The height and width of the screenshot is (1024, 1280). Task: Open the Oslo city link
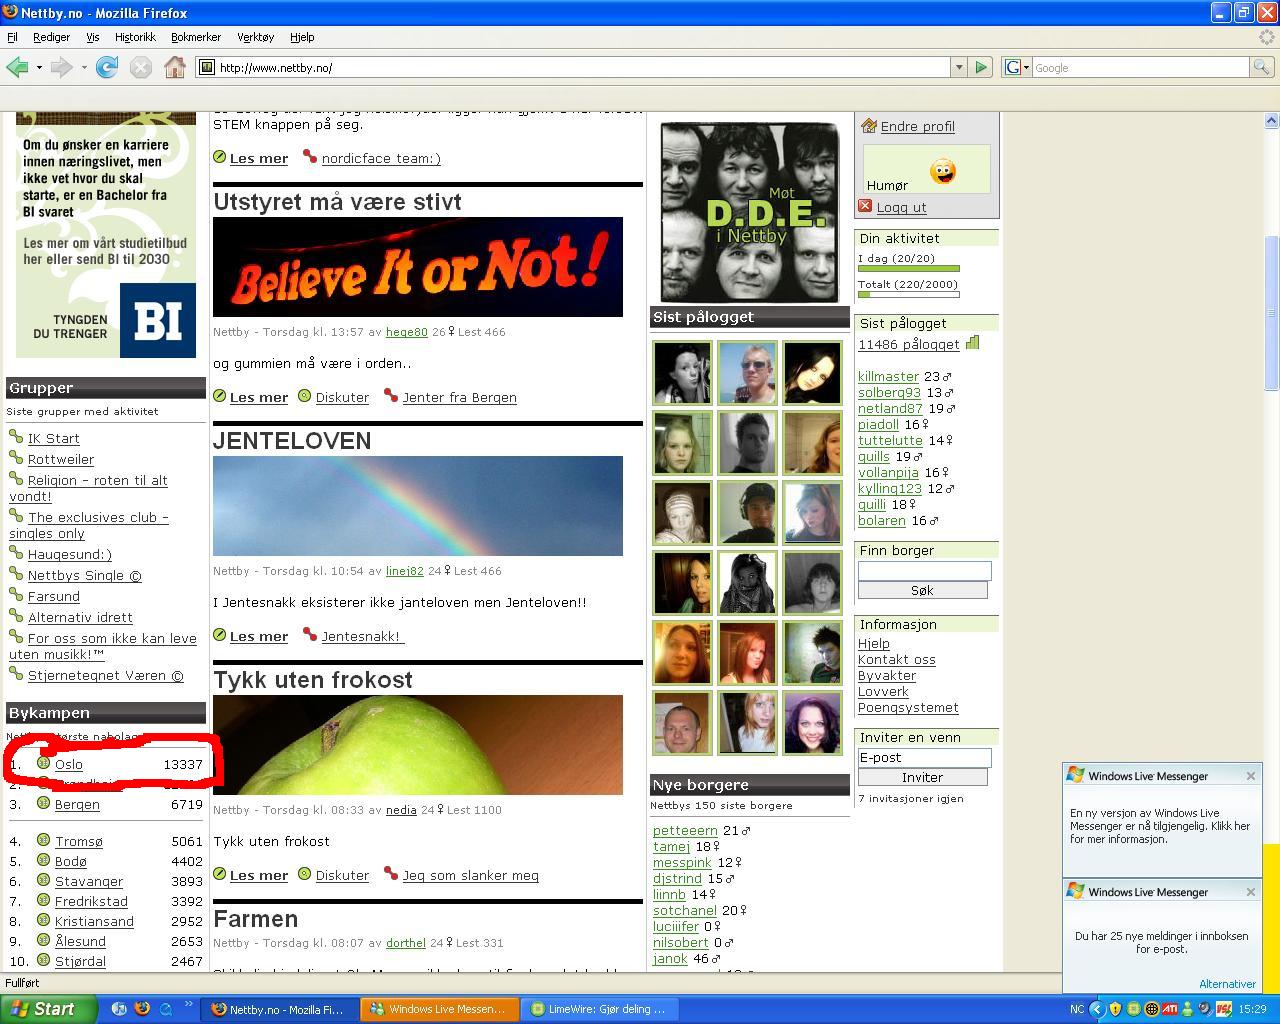68,764
